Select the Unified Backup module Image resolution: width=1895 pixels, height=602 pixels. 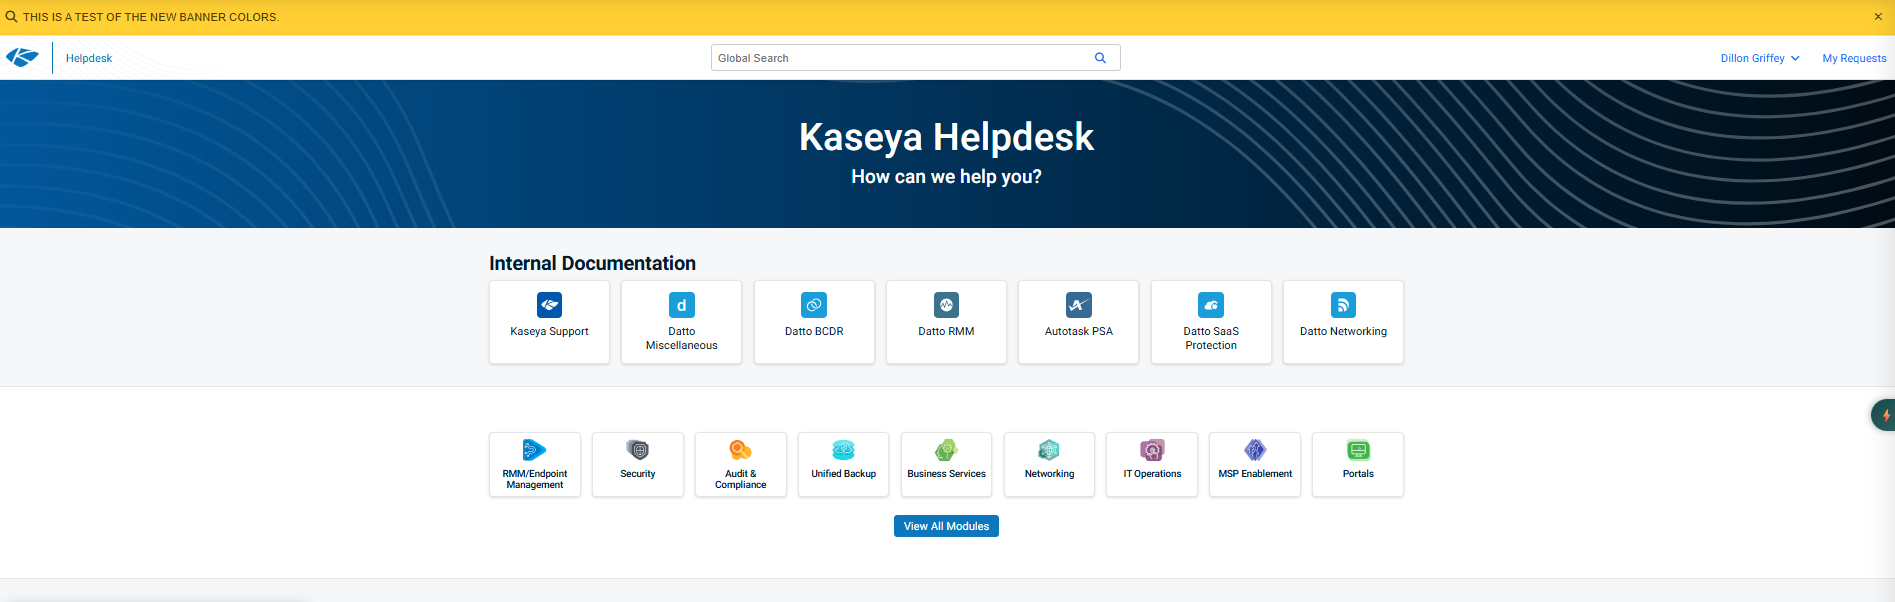tap(843, 464)
